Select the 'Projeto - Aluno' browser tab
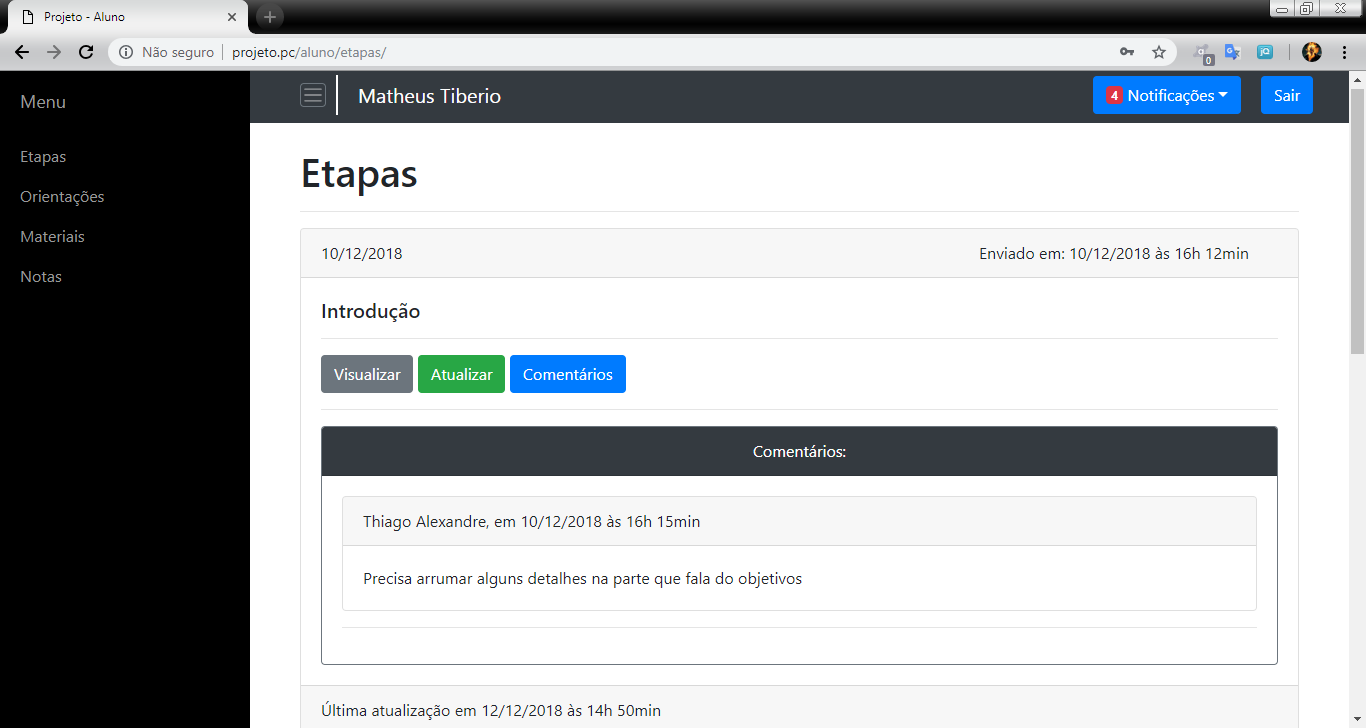 pos(125,17)
